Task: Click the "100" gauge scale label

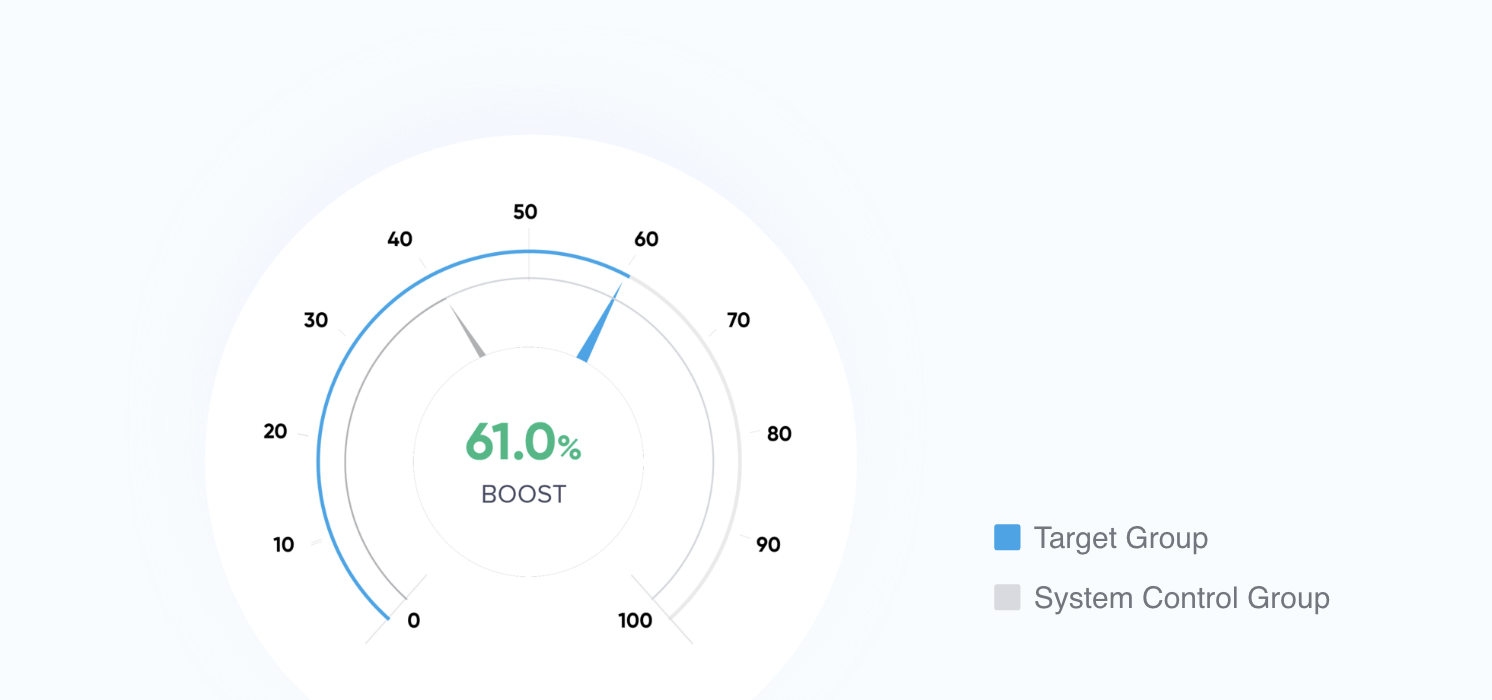Action: (x=635, y=620)
